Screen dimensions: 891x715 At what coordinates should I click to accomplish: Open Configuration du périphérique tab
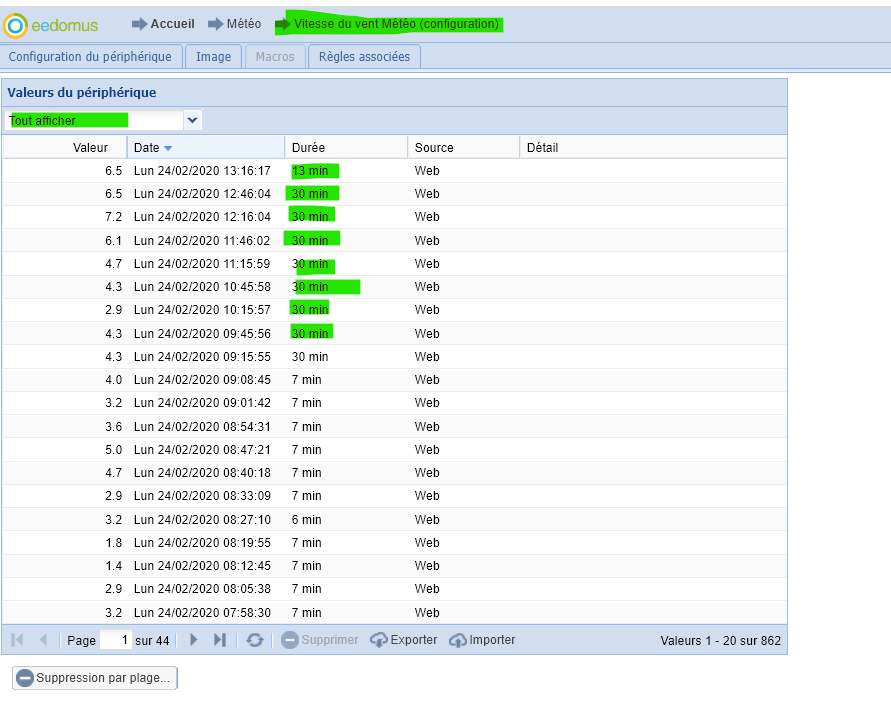[x=90, y=57]
